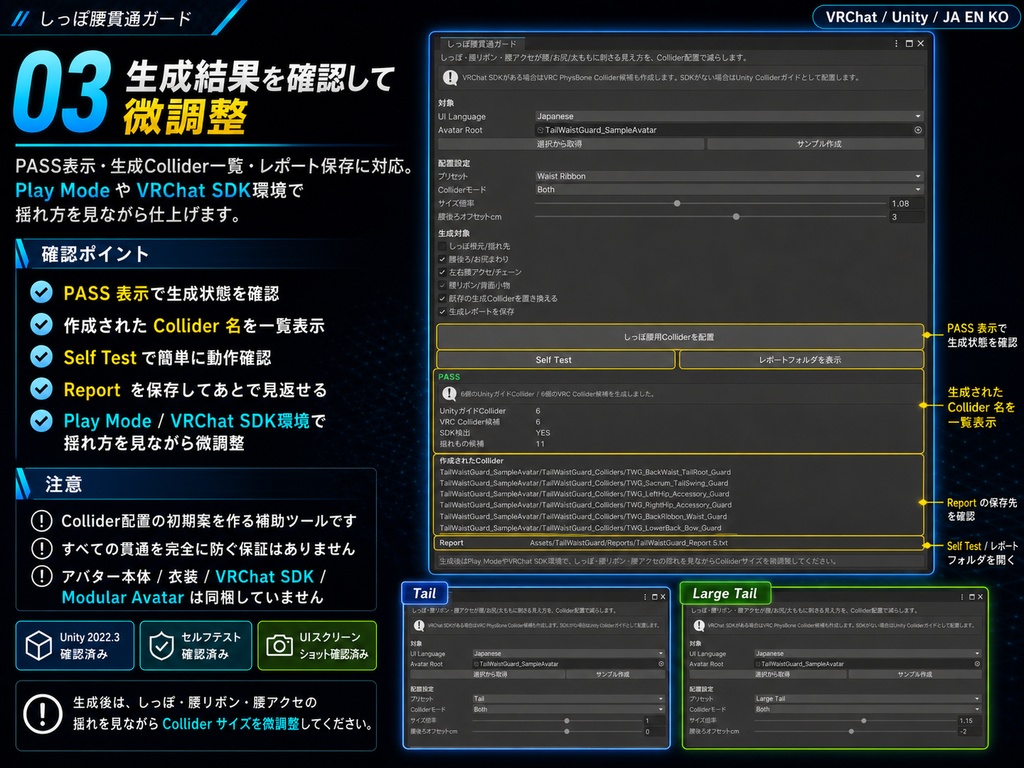Click the 腰後ろオフセットcm value field showing 3
Viewport: 1024px width, 768px height.
click(906, 217)
